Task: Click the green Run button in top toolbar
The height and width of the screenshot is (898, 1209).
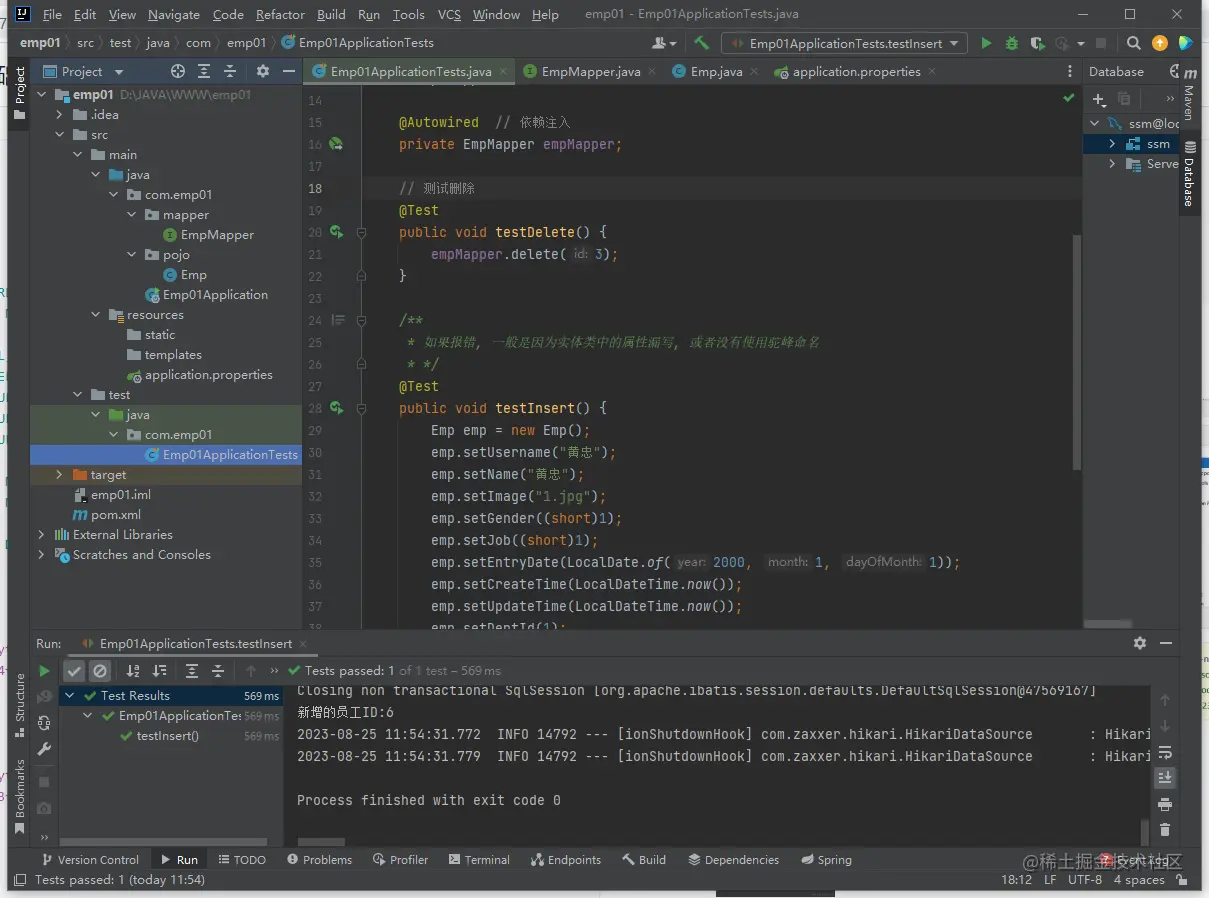Action: [x=986, y=43]
